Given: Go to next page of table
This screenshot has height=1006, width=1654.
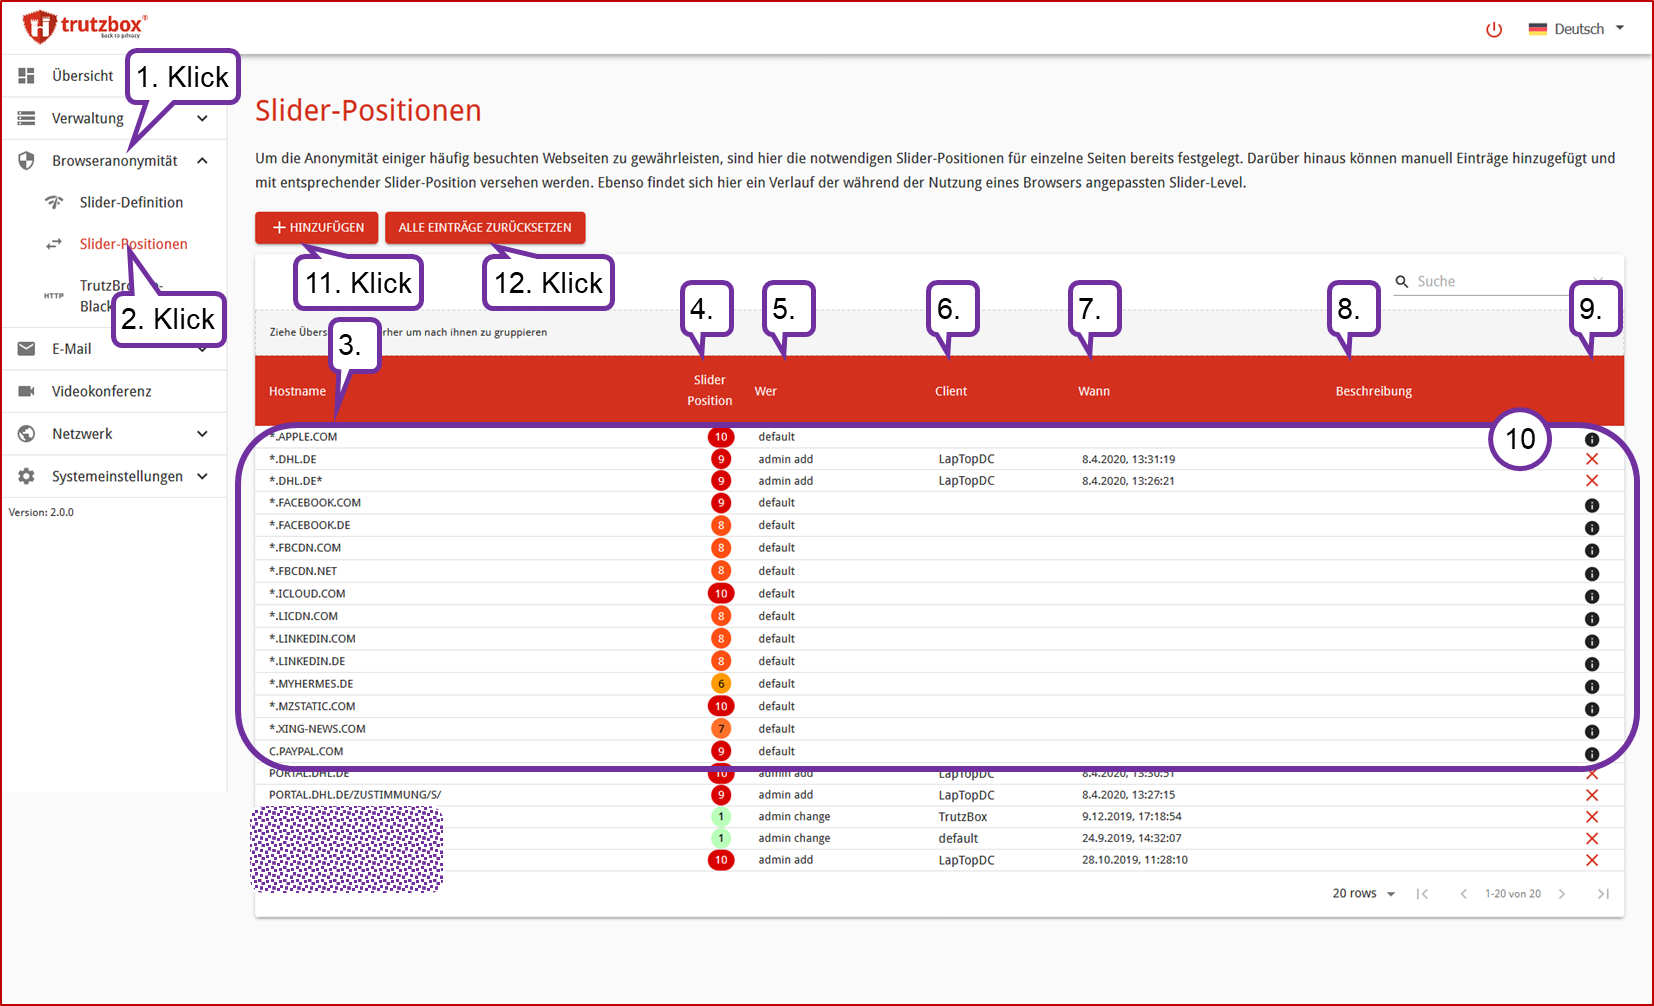Looking at the screenshot, I should pos(1562,894).
